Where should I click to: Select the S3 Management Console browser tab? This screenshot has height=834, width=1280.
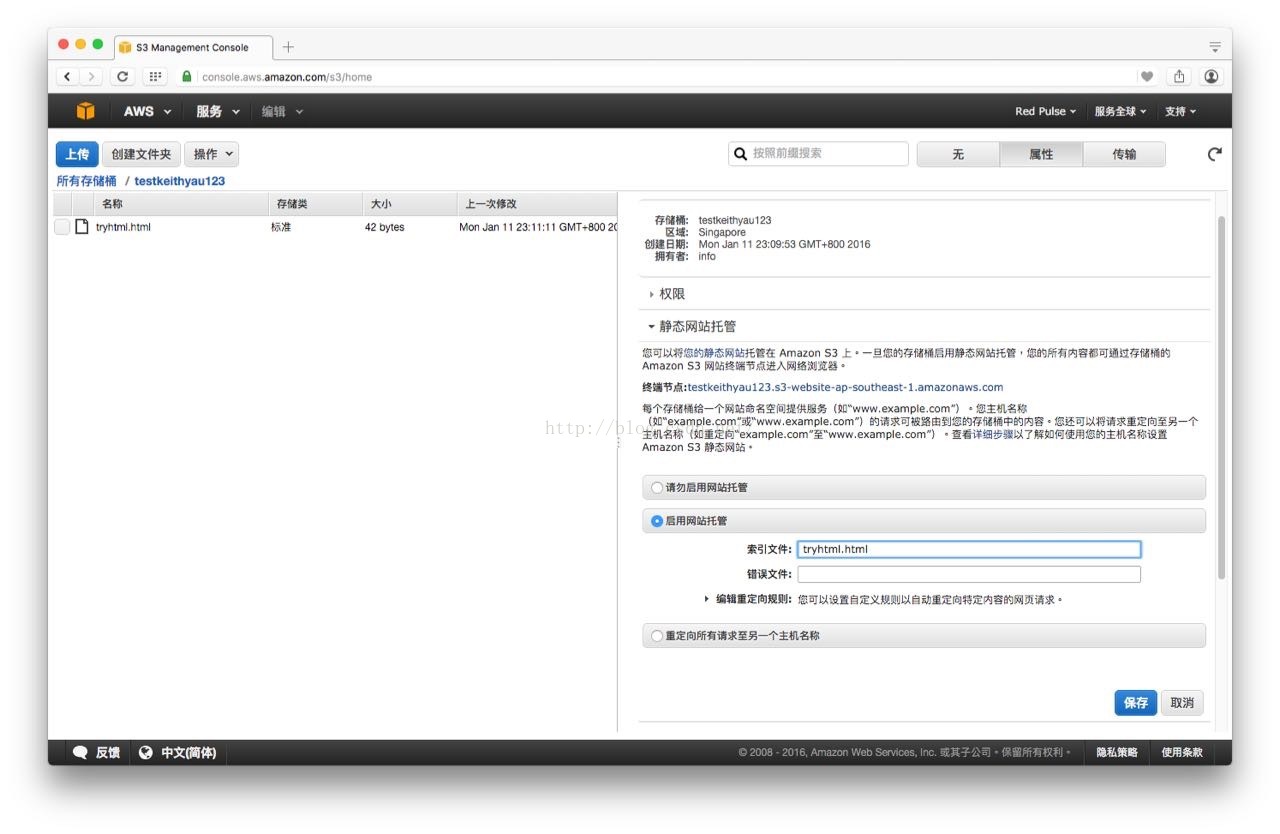pos(194,47)
